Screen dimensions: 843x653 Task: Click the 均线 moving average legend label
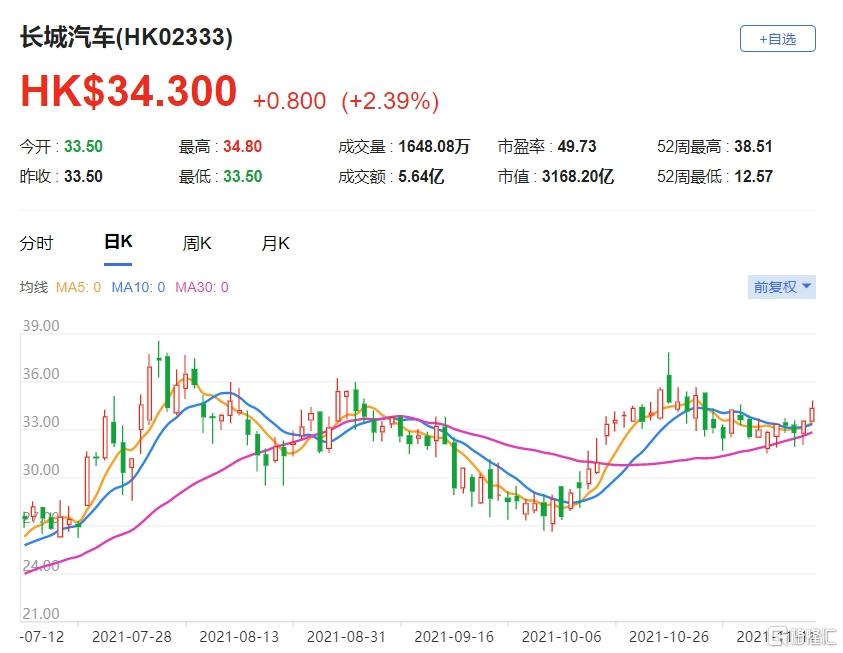(34, 287)
